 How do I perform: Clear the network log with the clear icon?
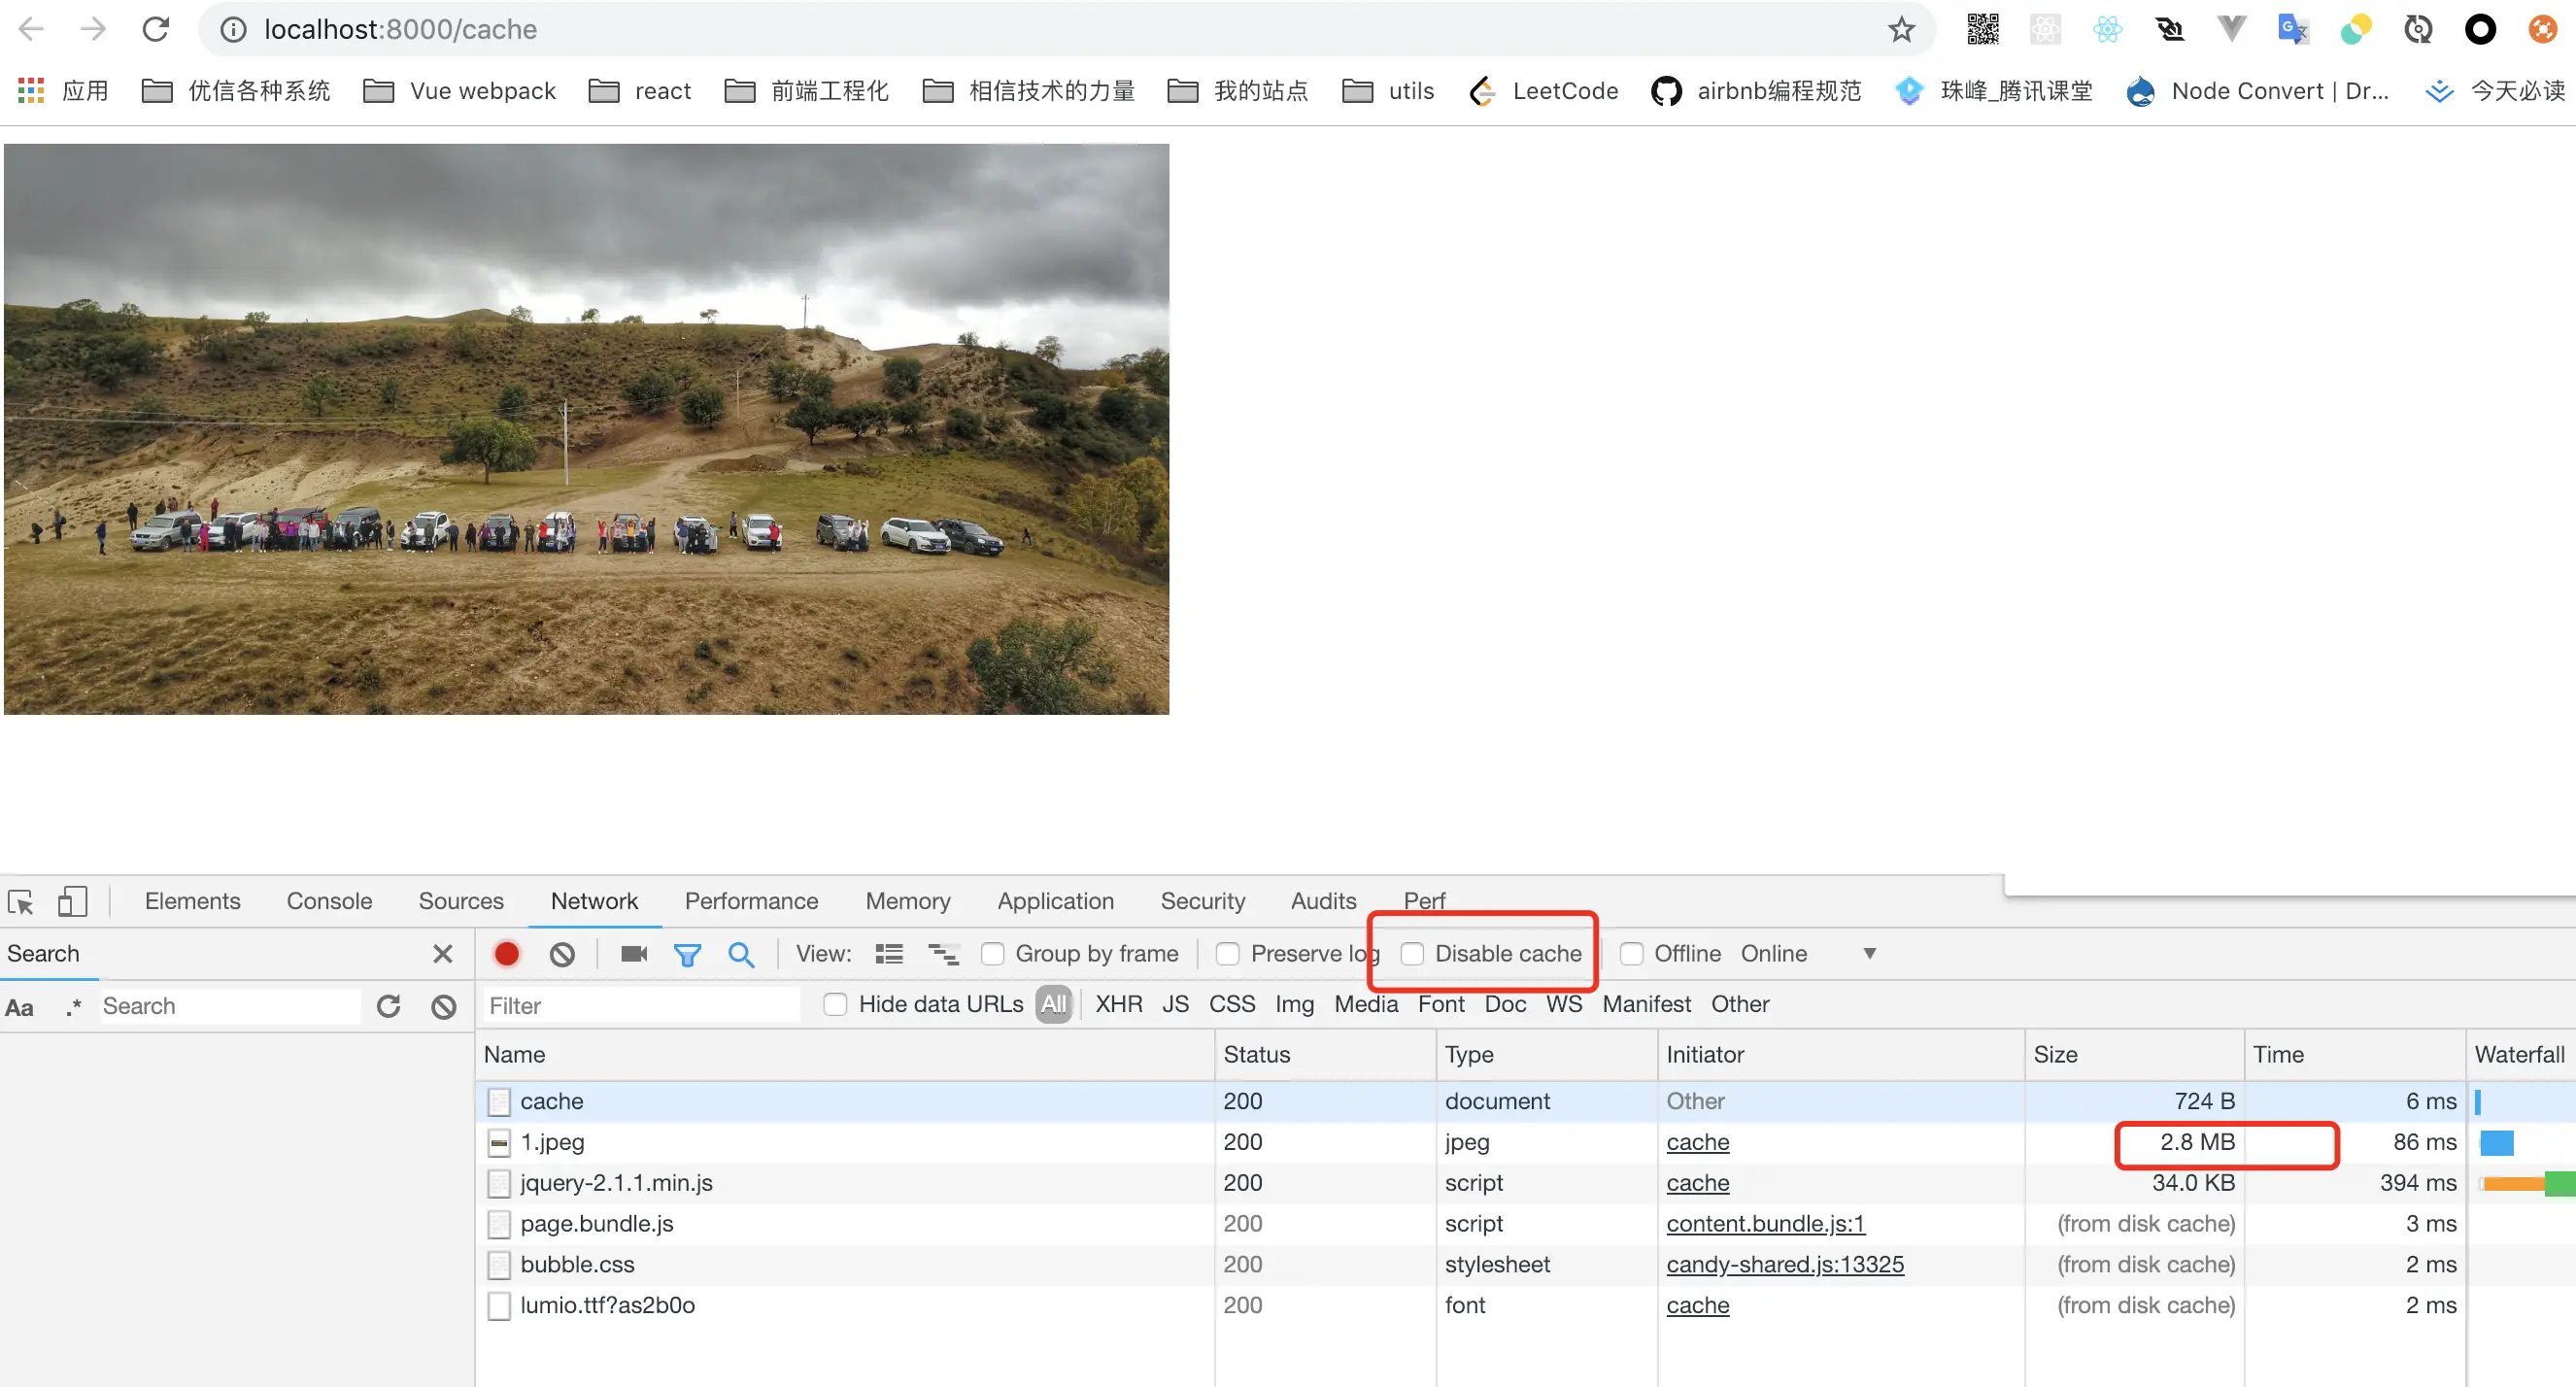coord(562,954)
